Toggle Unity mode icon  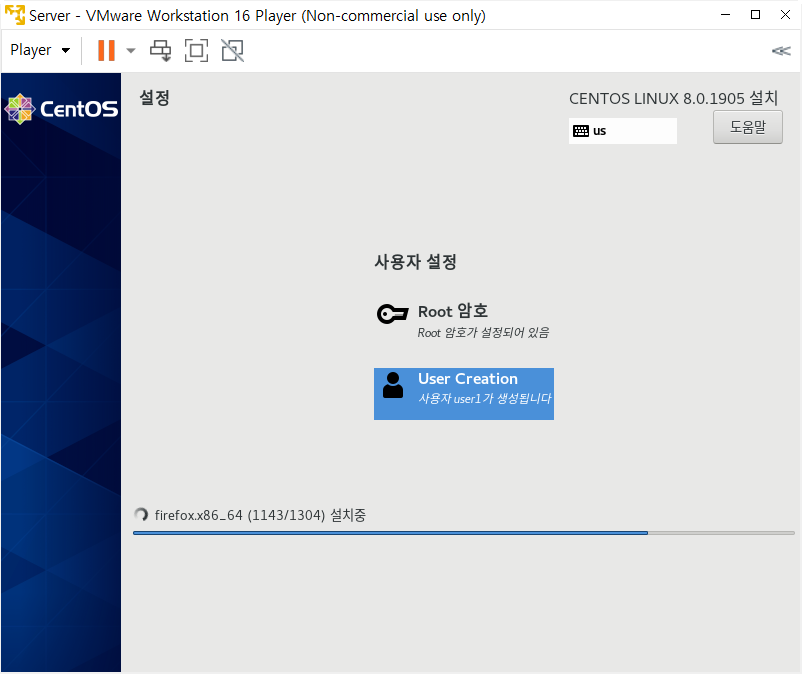[233, 50]
